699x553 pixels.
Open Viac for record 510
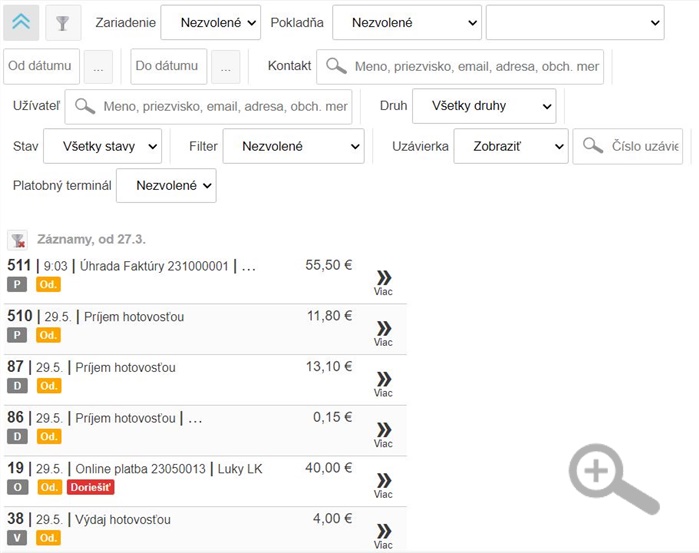click(x=383, y=334)
